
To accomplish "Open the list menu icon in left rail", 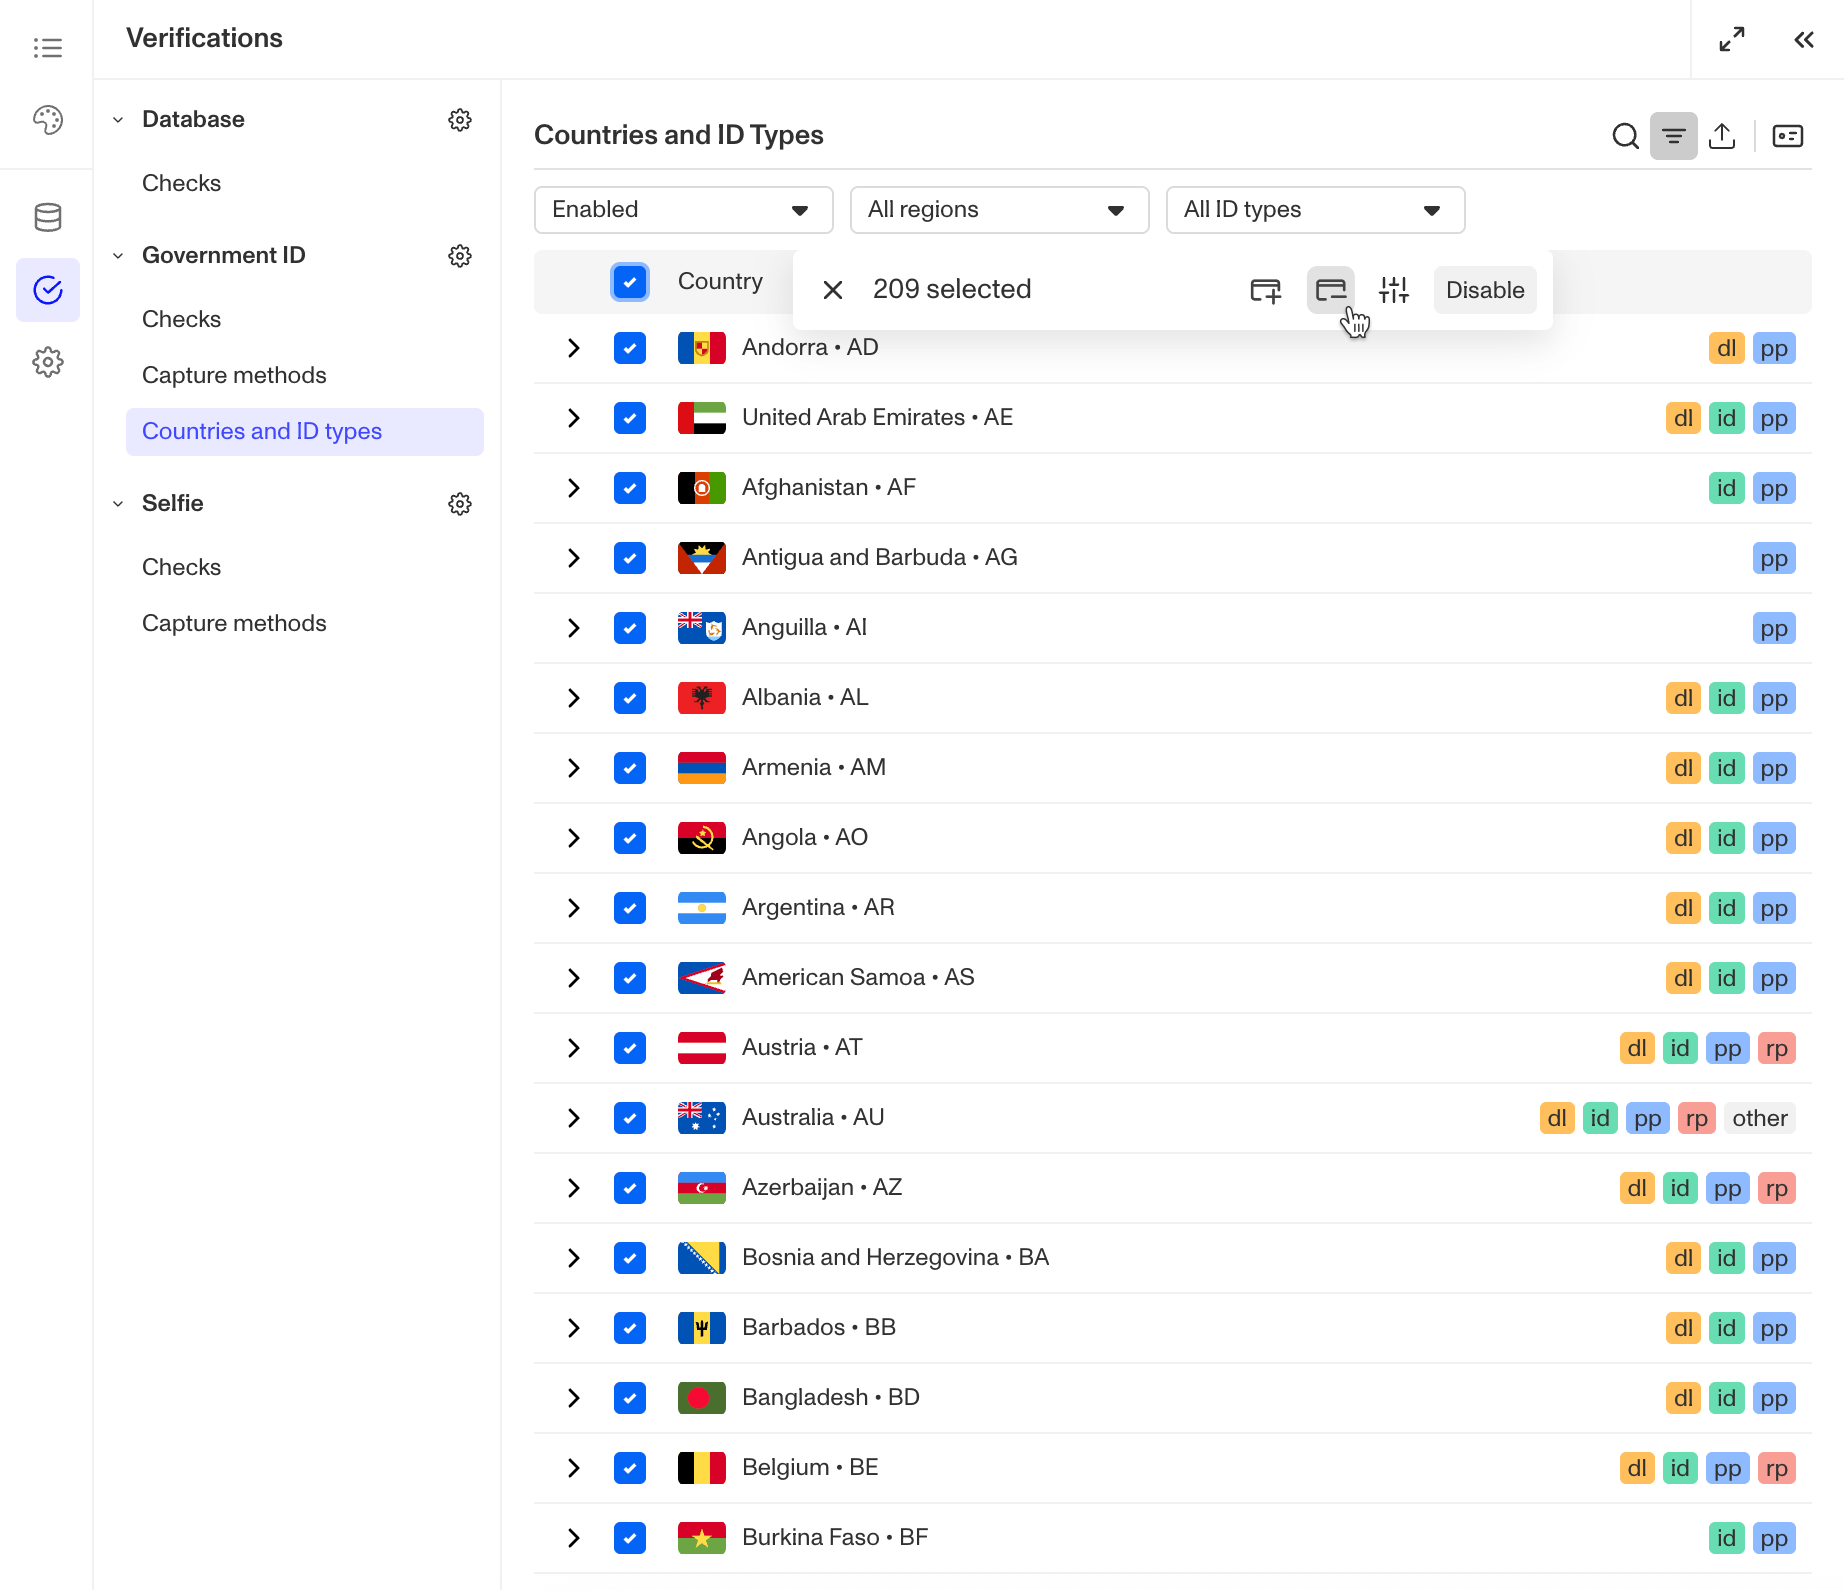I will coord(47,47).
